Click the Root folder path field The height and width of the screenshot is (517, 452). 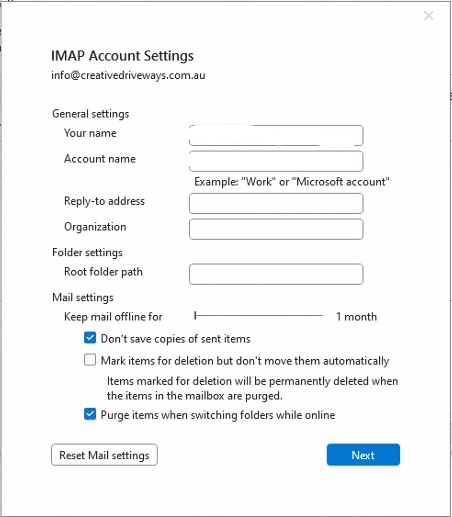pos(276,274)
